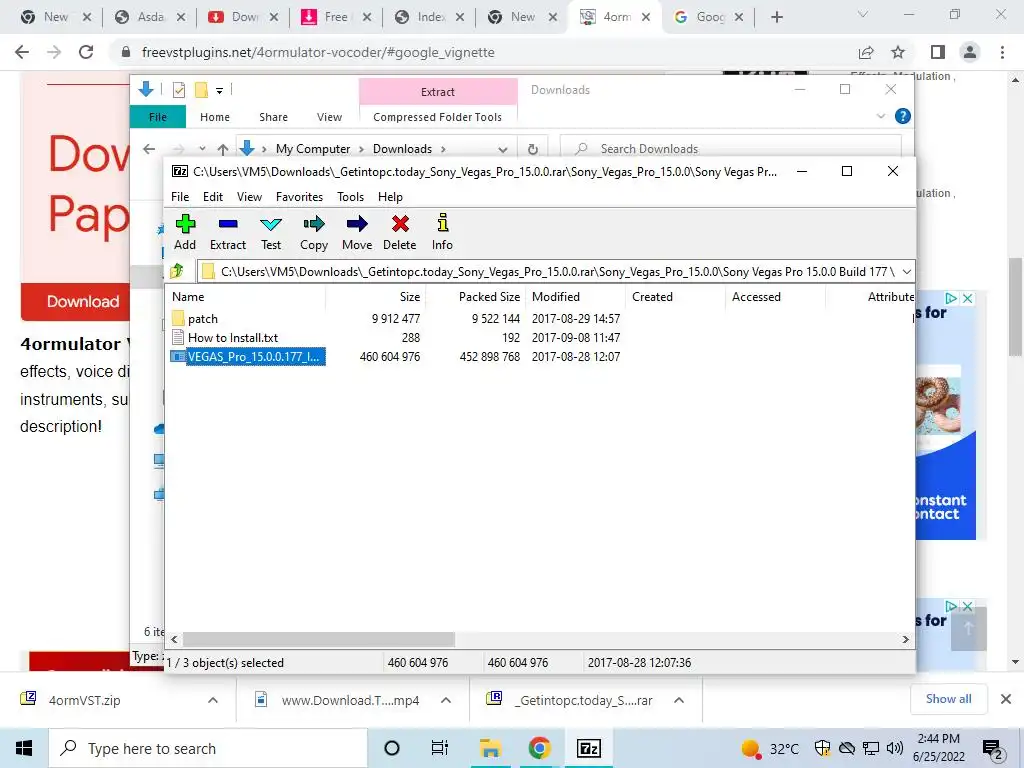
Task: Open File Explorer from taskbar
Action: 490,748
